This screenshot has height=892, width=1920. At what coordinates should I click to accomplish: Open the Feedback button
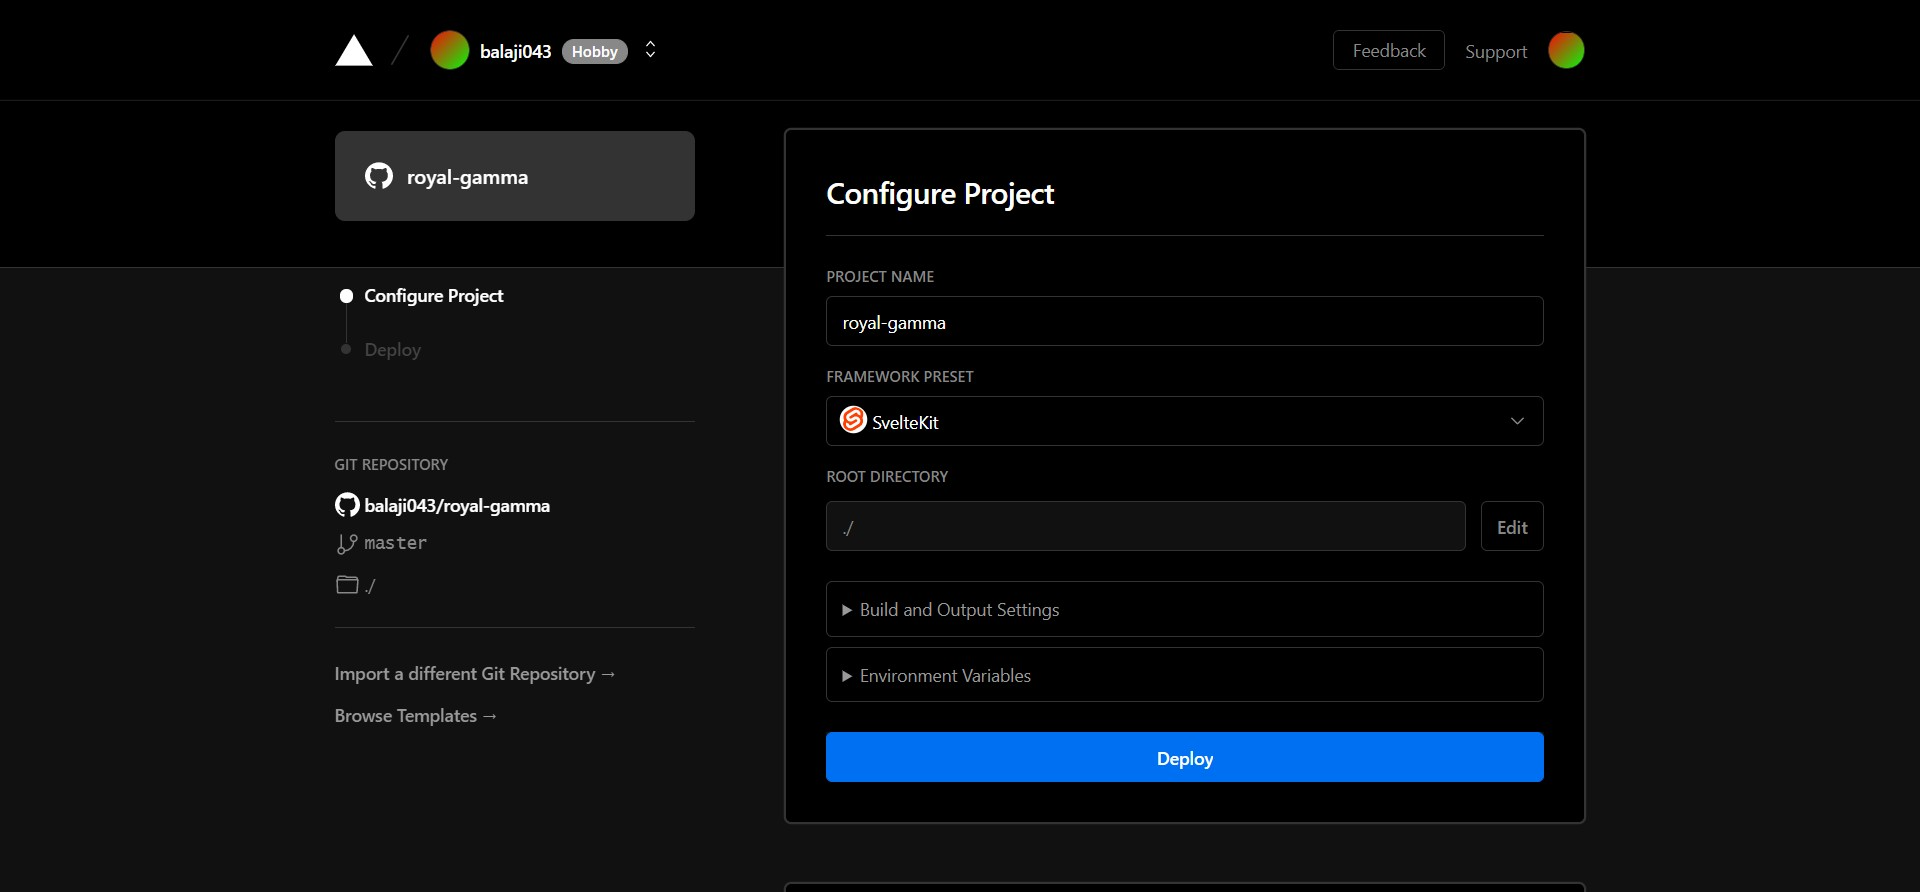pos(1389,50)
